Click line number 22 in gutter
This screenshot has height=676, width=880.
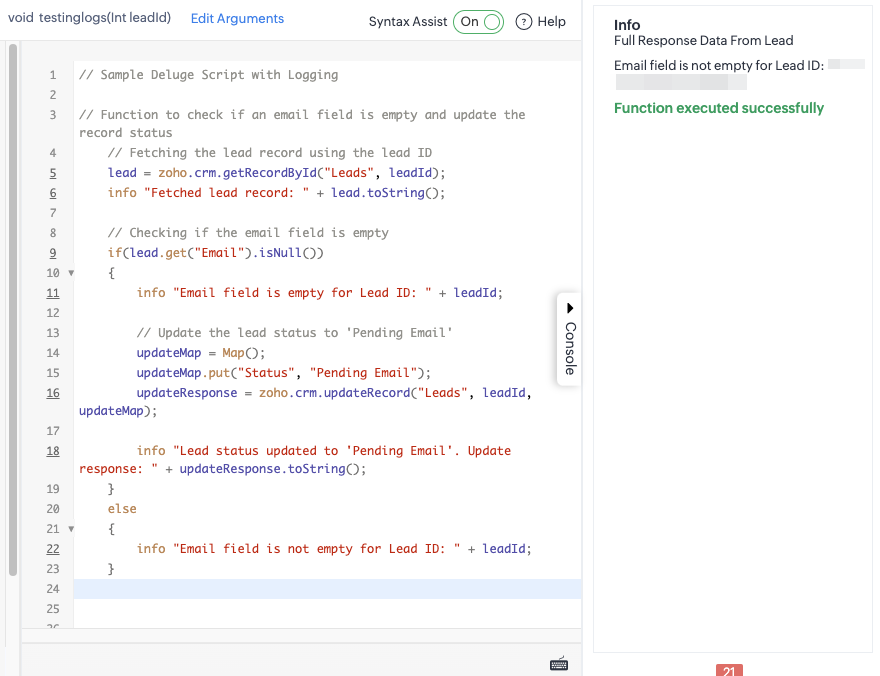[x=53, y=549]
